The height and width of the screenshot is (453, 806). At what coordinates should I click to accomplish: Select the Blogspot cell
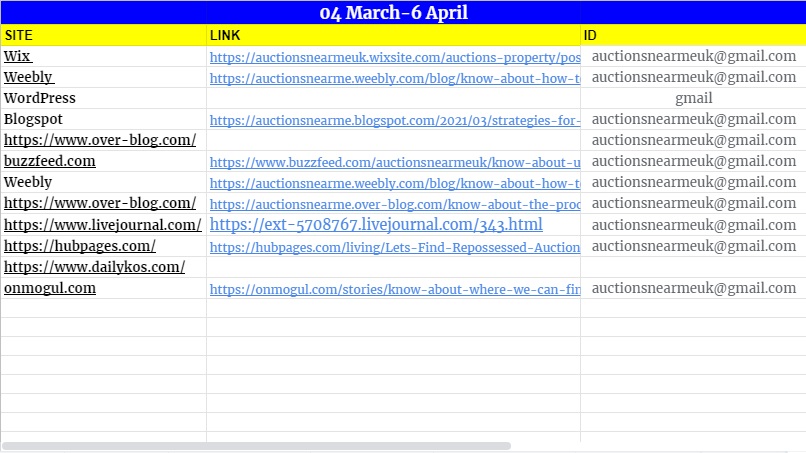(x=34, y=119)
